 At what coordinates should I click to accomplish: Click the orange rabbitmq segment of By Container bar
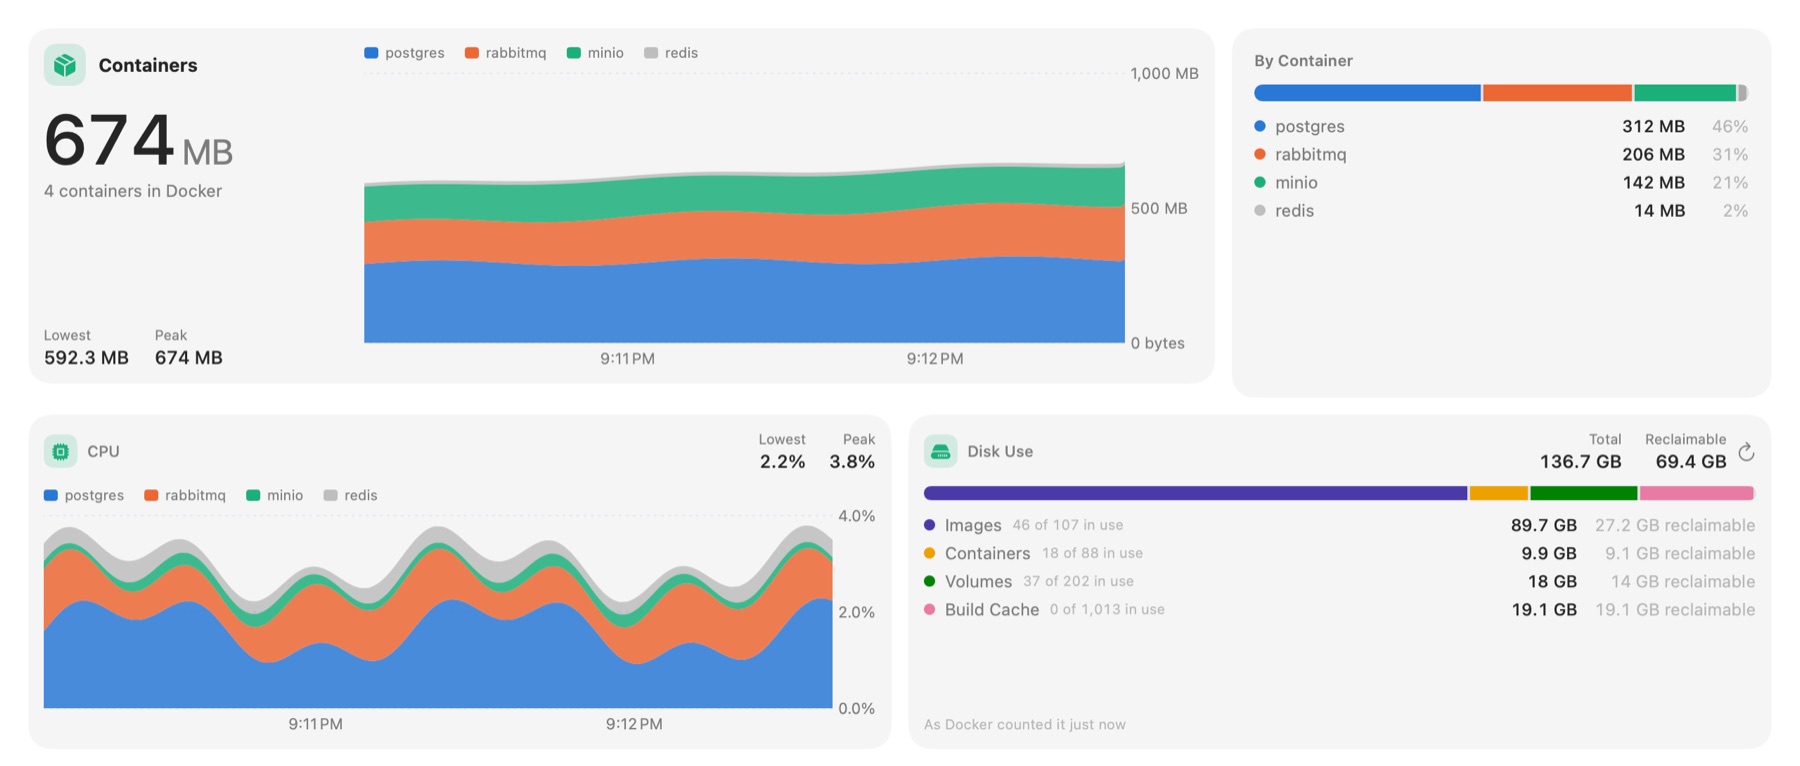pos(1557,93)
